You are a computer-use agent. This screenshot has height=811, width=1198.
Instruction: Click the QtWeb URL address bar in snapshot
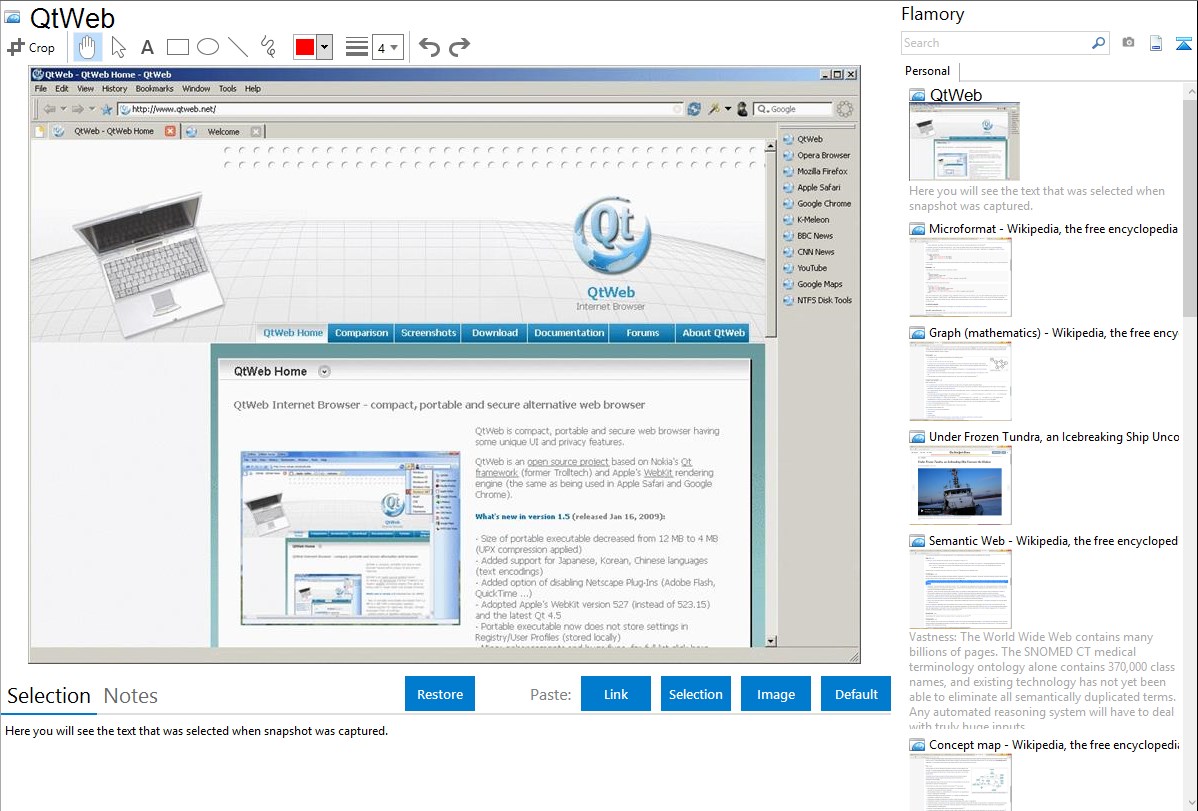pyautogui.click(x=400, y=109)
